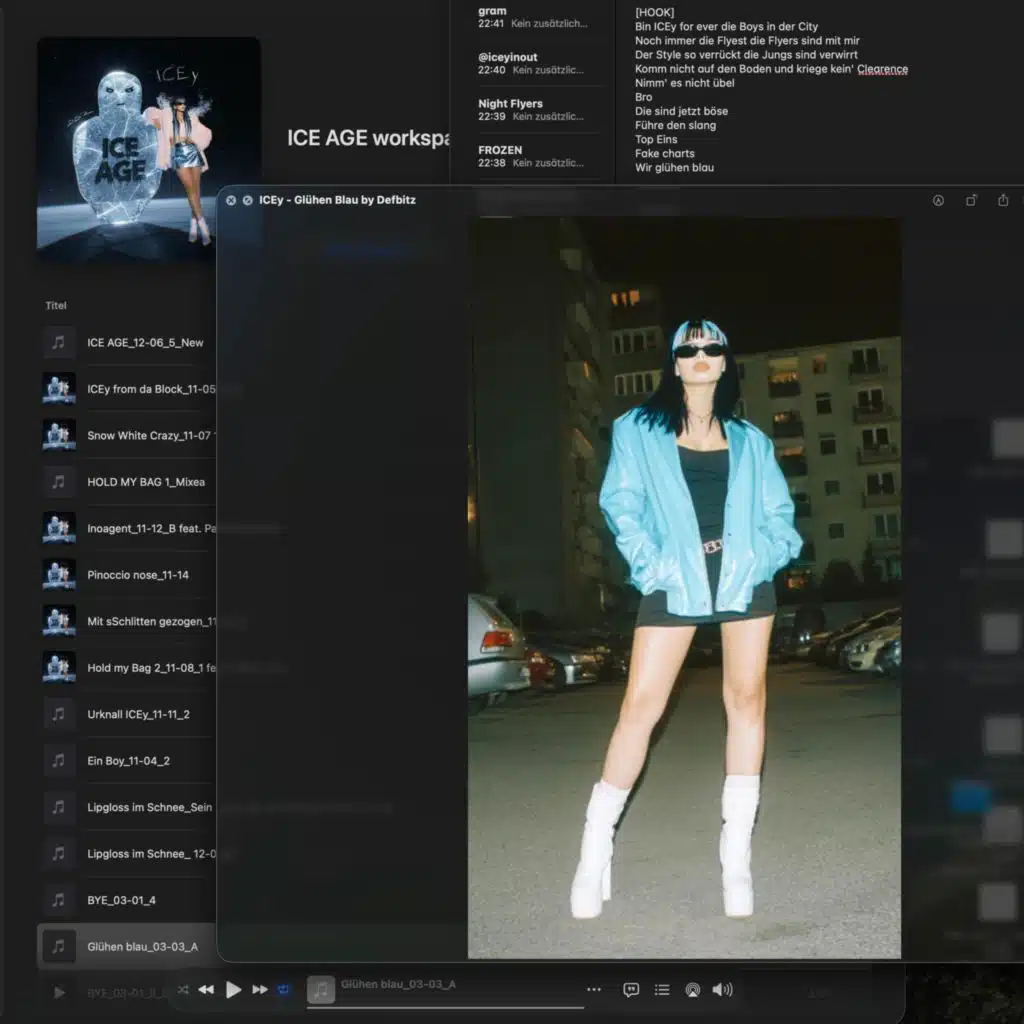Click the volume speaker icon
Image resolution: width=1024 pixels, height=1024 pixels.
click(x=722, y=989)
